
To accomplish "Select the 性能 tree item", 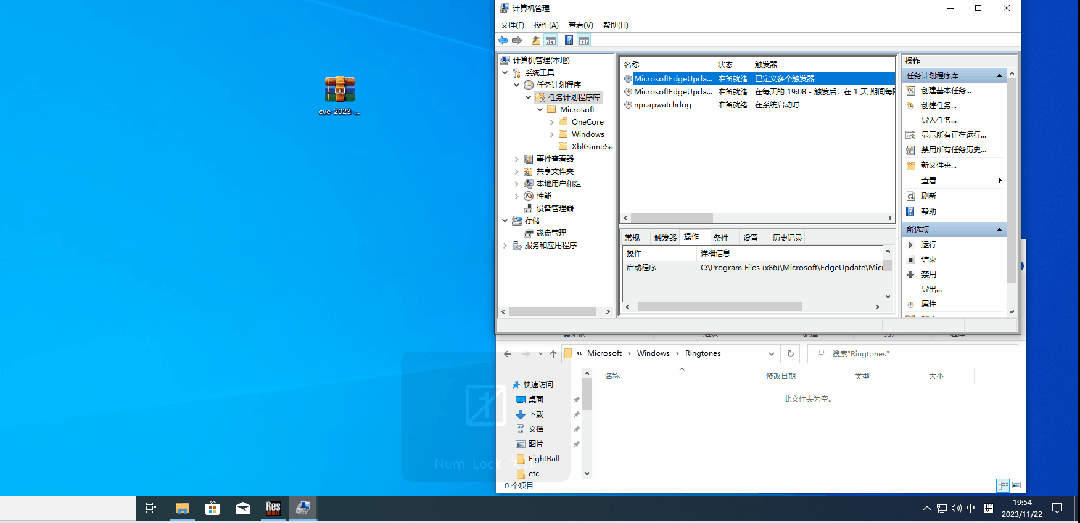I will pyautogui.click(x=543, y=196).
